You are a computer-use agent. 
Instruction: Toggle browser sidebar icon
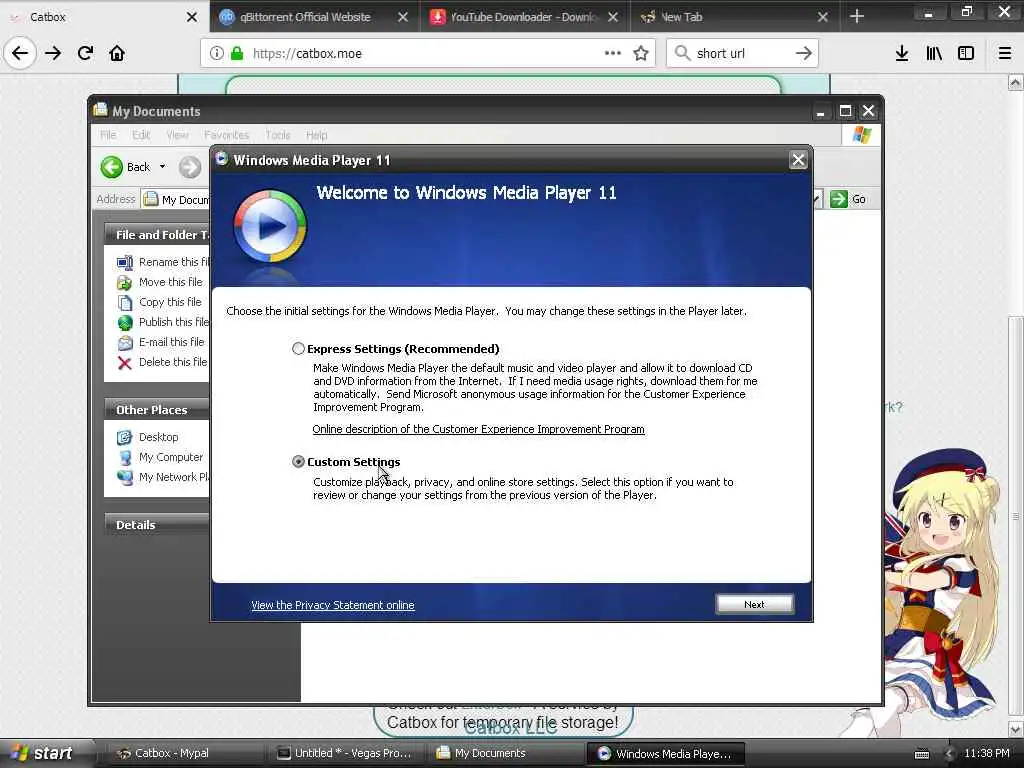tap(966, 54)
